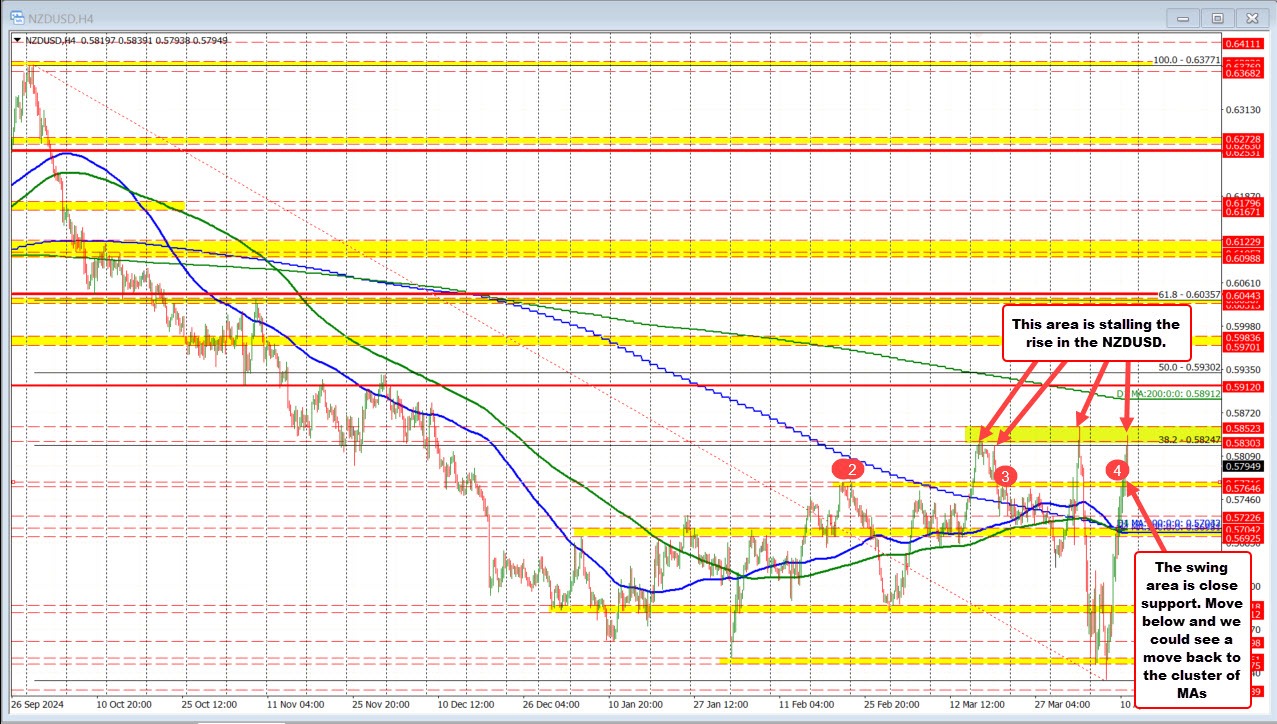Select the 'stalling the rise' annotation box

1098,334
